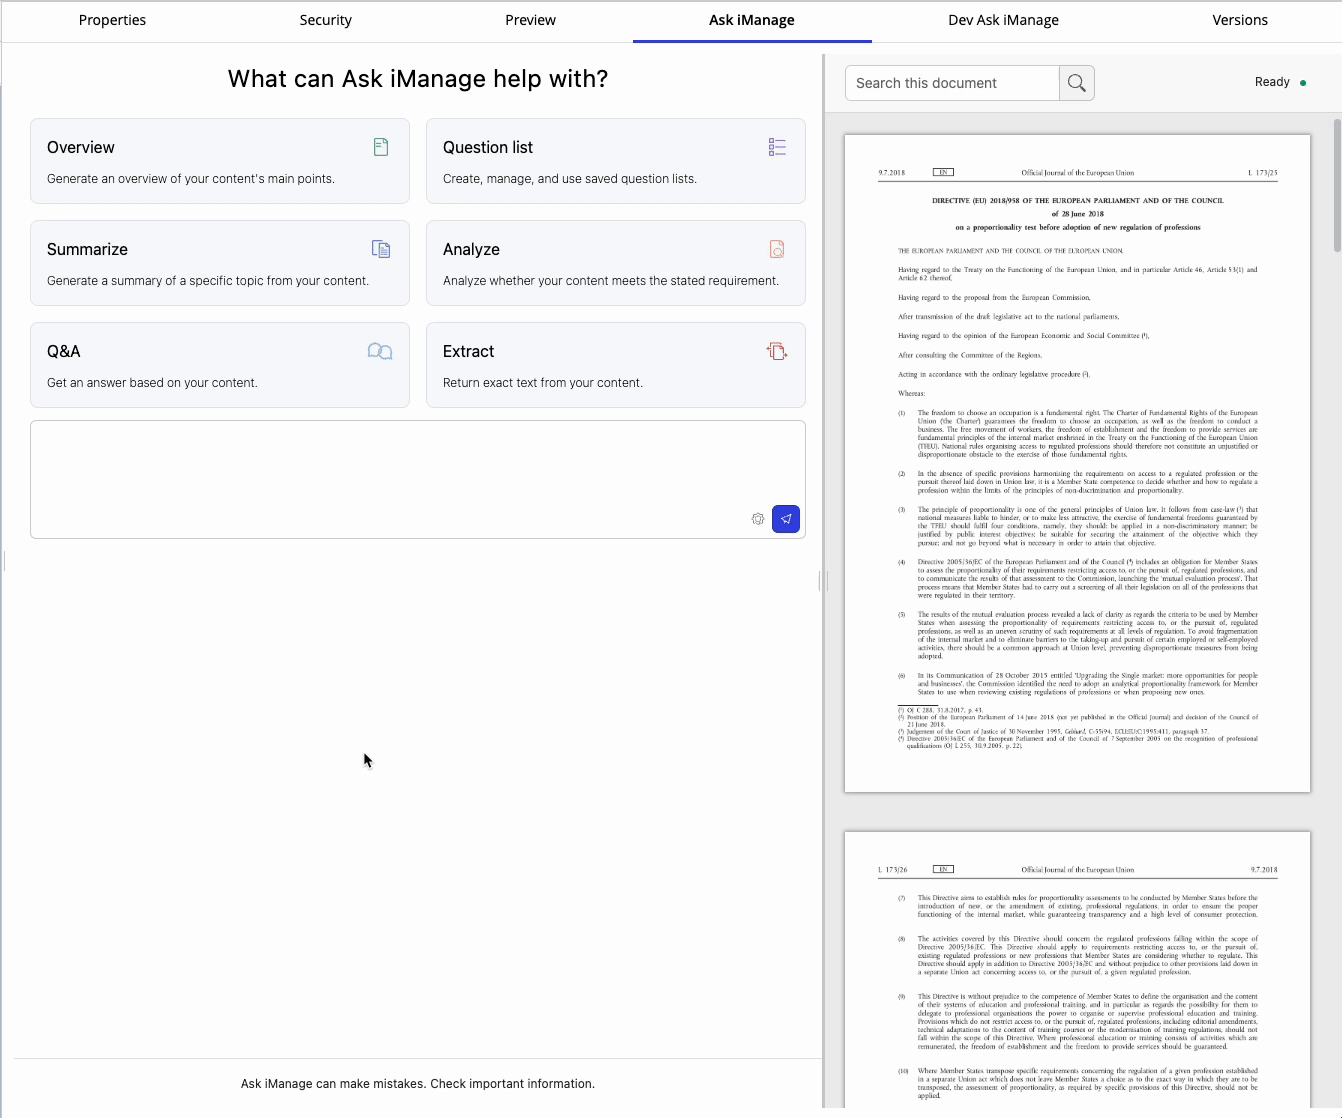1342x1118 pixels.
Task: Switch to the Preview tab
Action: 530,20
